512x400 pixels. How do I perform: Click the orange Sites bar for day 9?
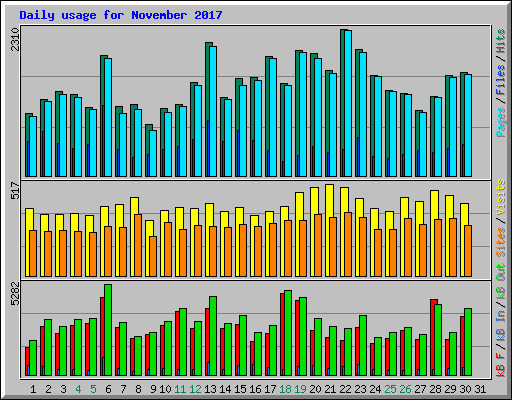pyautogui.click(x=153, y=256)
